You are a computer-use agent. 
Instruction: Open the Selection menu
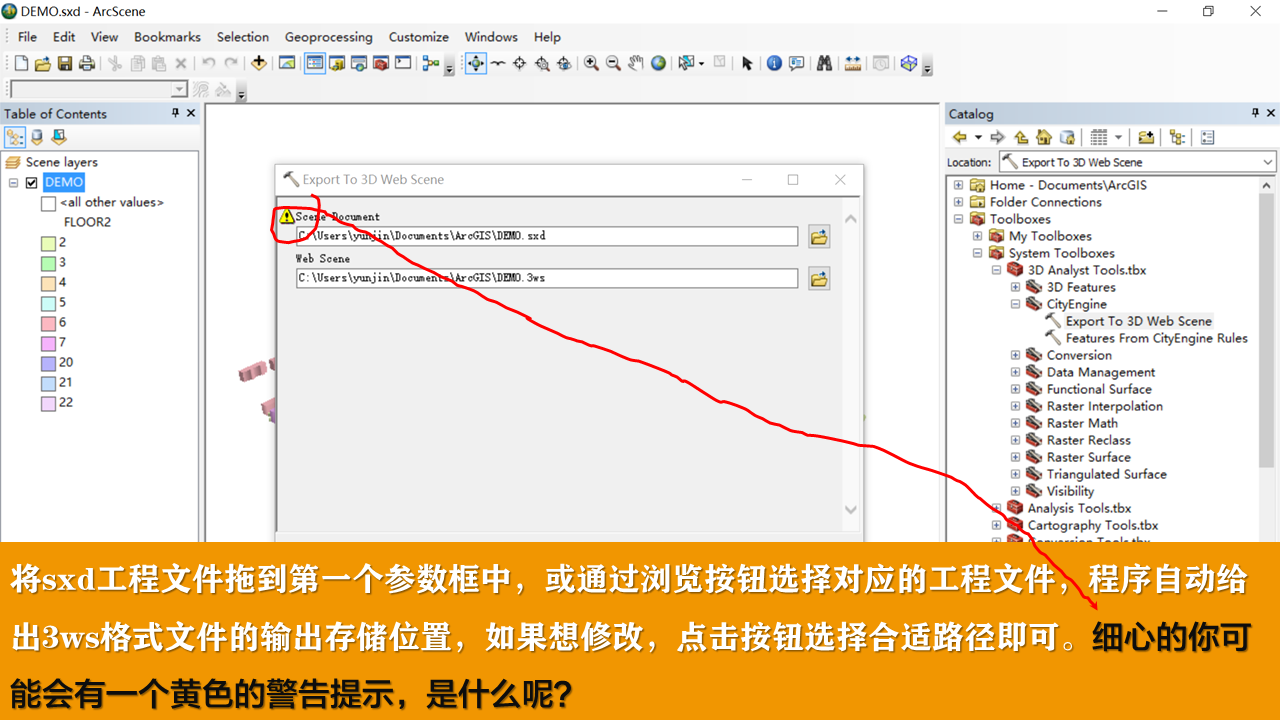click(x=243, y=37)
